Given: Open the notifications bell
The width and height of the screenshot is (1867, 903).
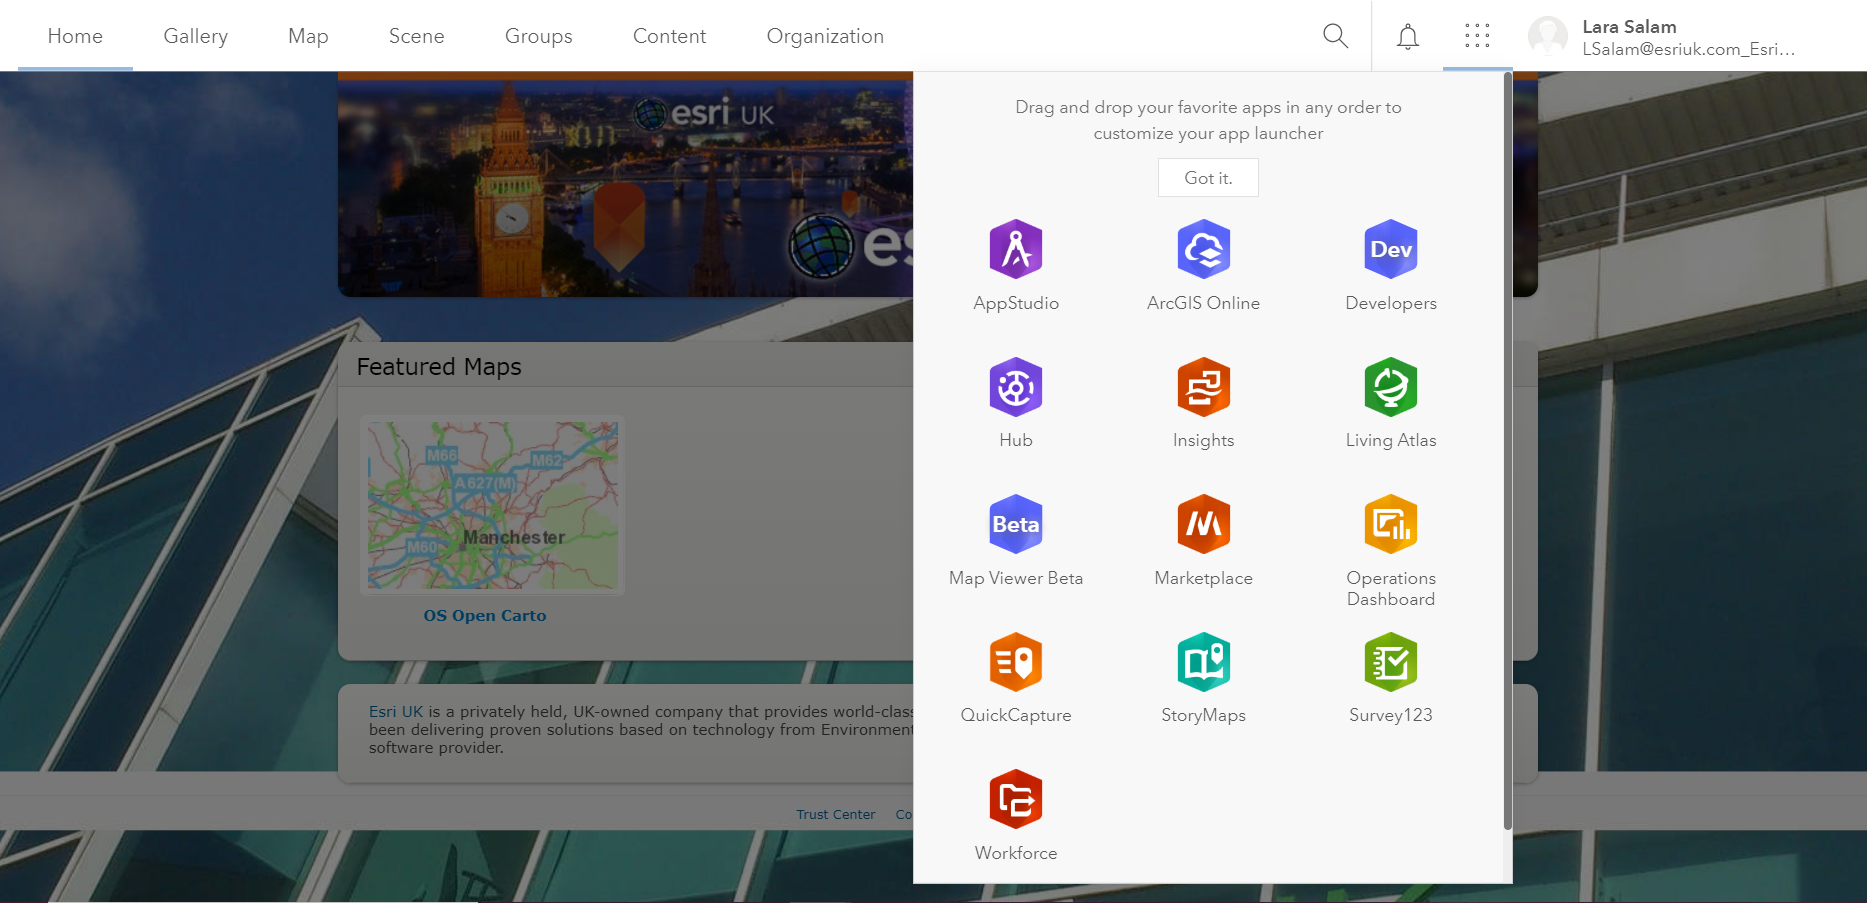Looking at the screenshot, I should coord(1407,37).
